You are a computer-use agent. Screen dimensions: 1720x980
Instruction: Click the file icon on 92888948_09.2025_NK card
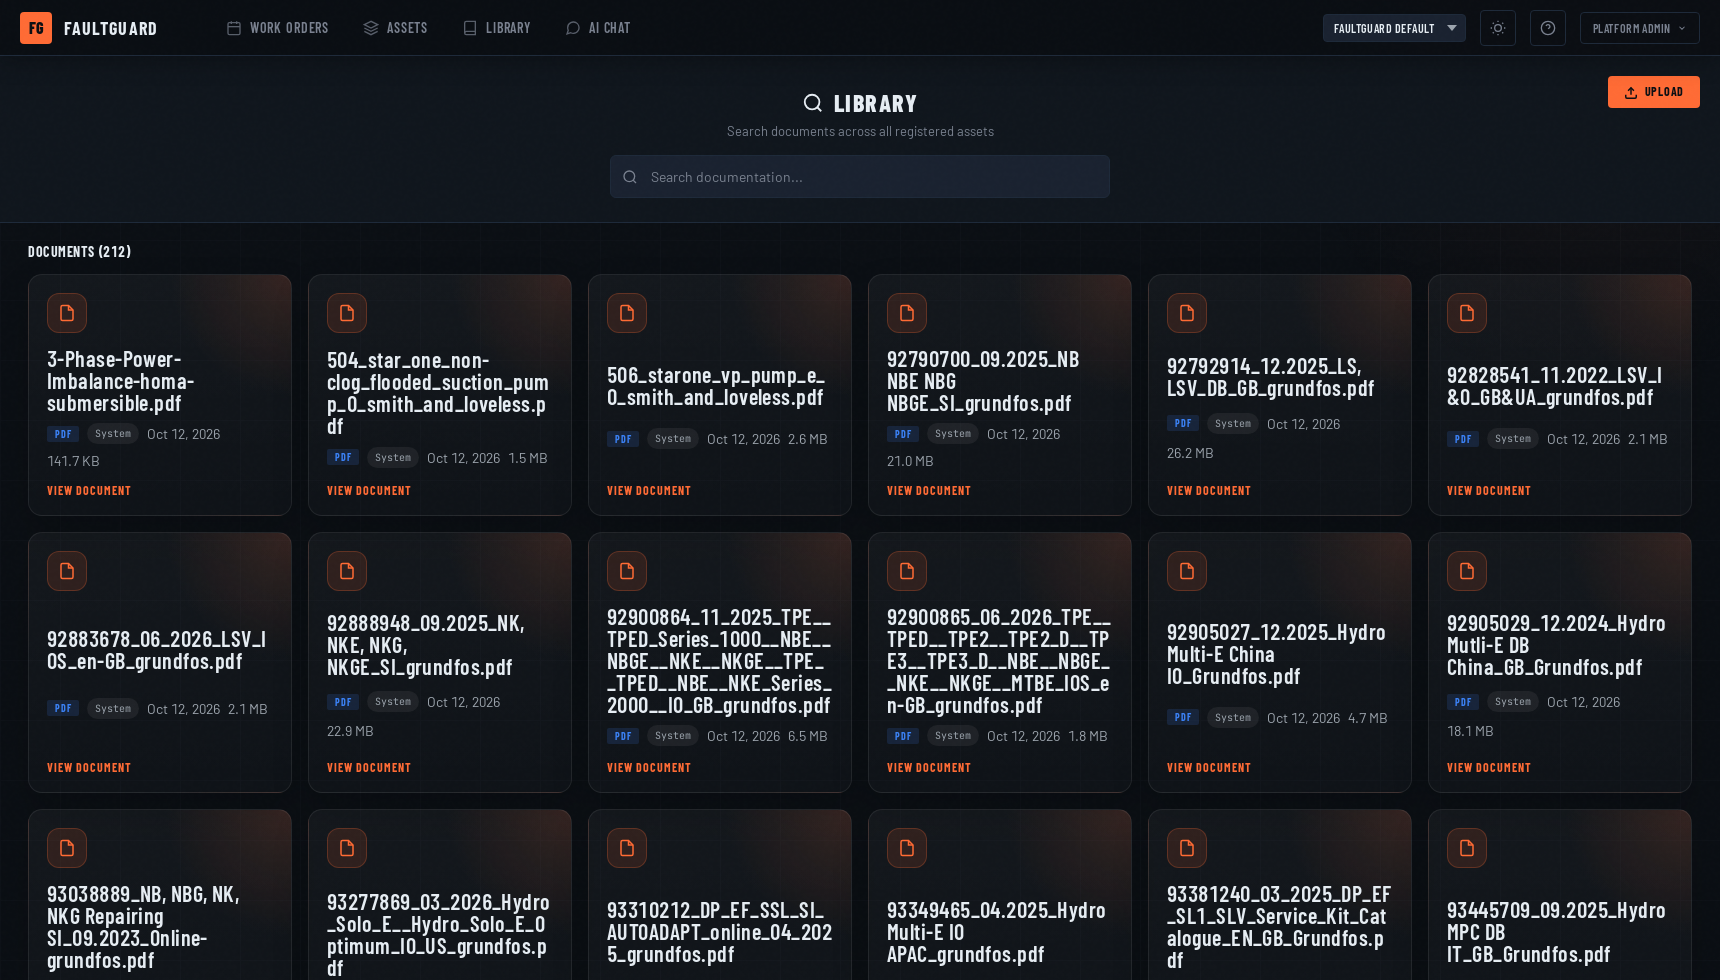347,571
